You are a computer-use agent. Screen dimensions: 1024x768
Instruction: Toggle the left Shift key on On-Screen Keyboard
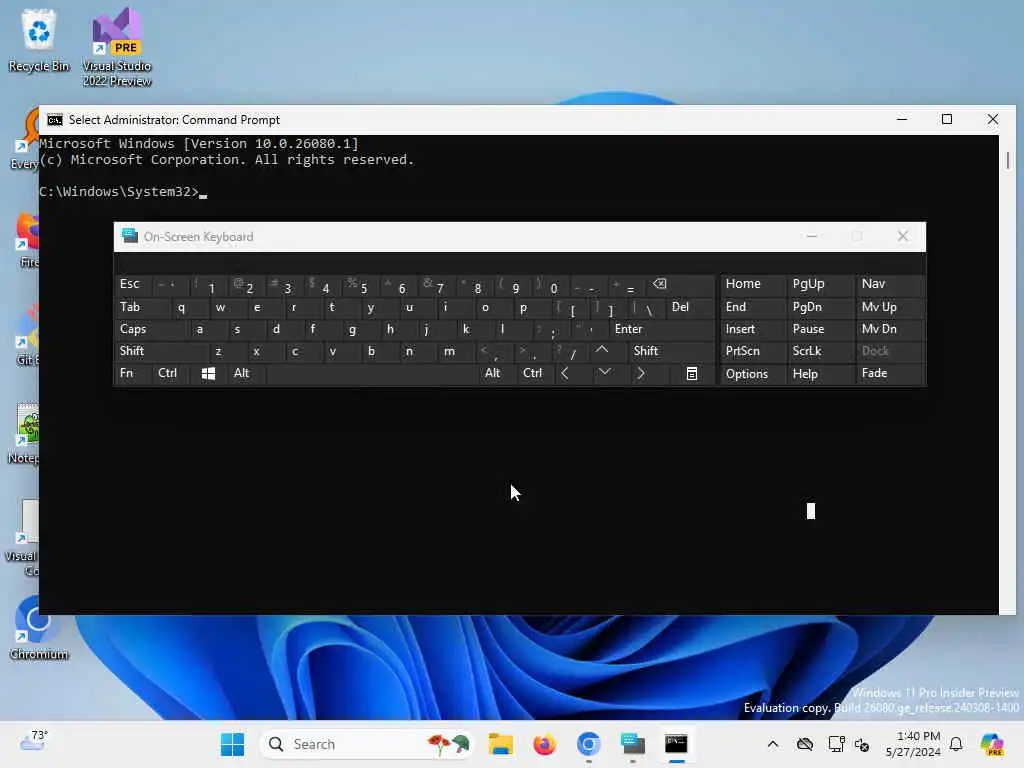point(161,351)
